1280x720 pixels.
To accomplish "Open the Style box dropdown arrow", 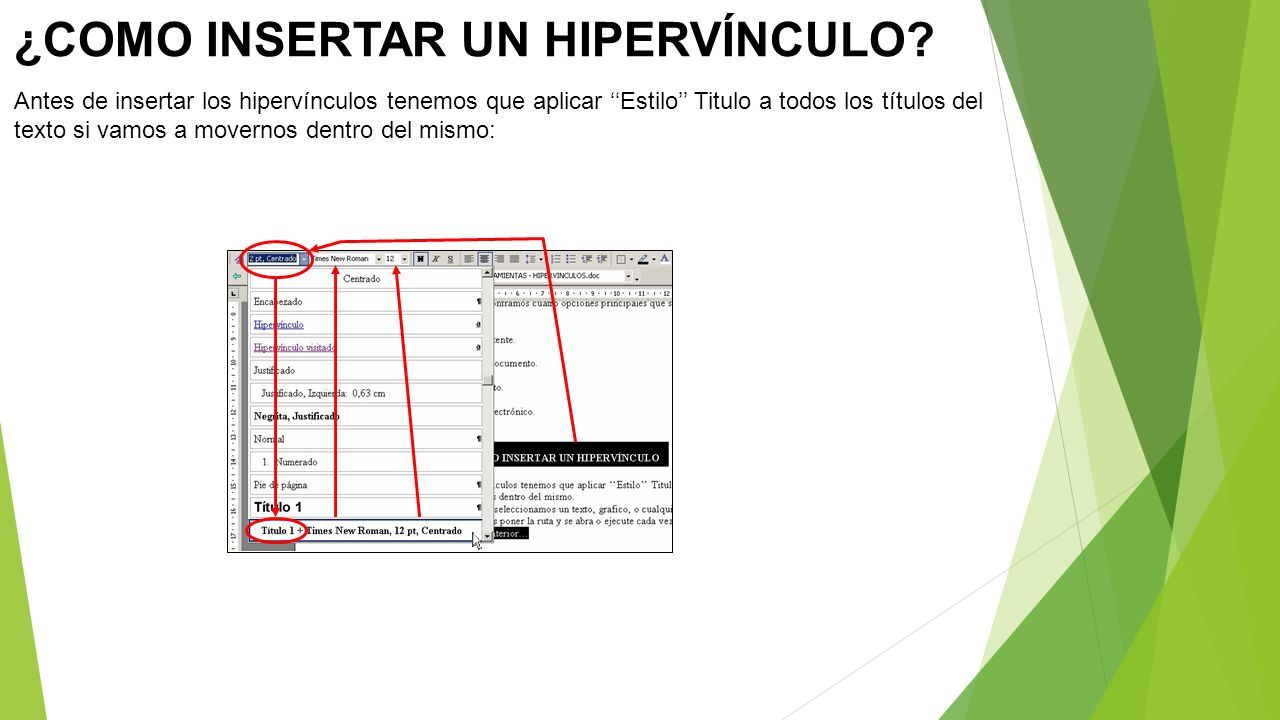I will click(304, 258).
